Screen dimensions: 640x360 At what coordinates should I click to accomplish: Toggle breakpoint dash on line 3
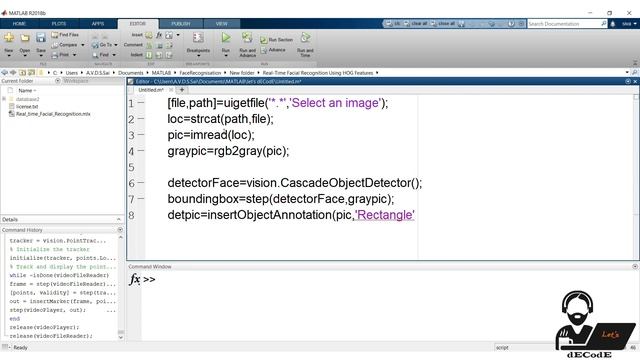coord(141,135)
